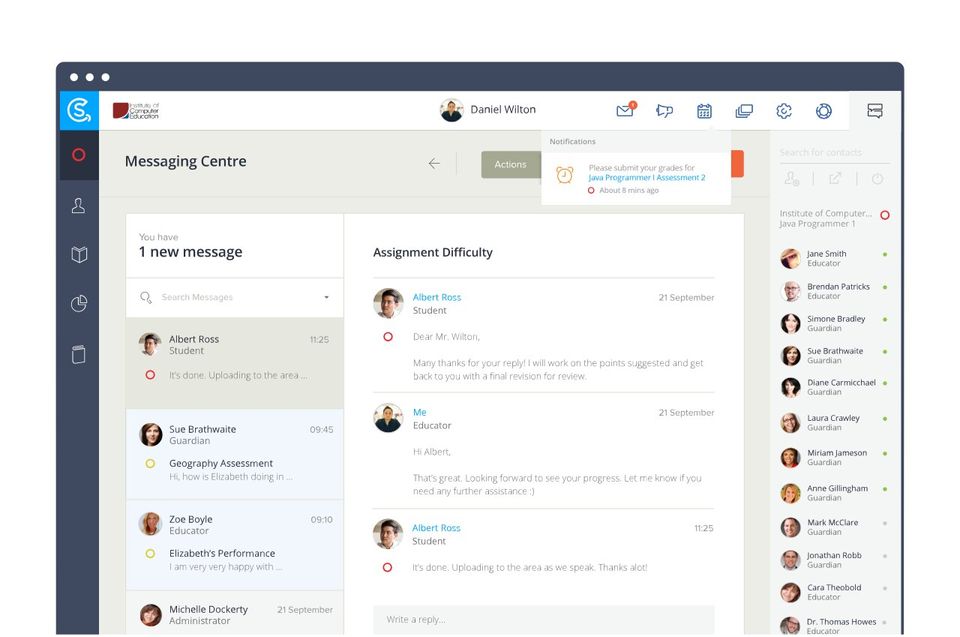Click the external link icon in contacts panel

tap(835, 178)
